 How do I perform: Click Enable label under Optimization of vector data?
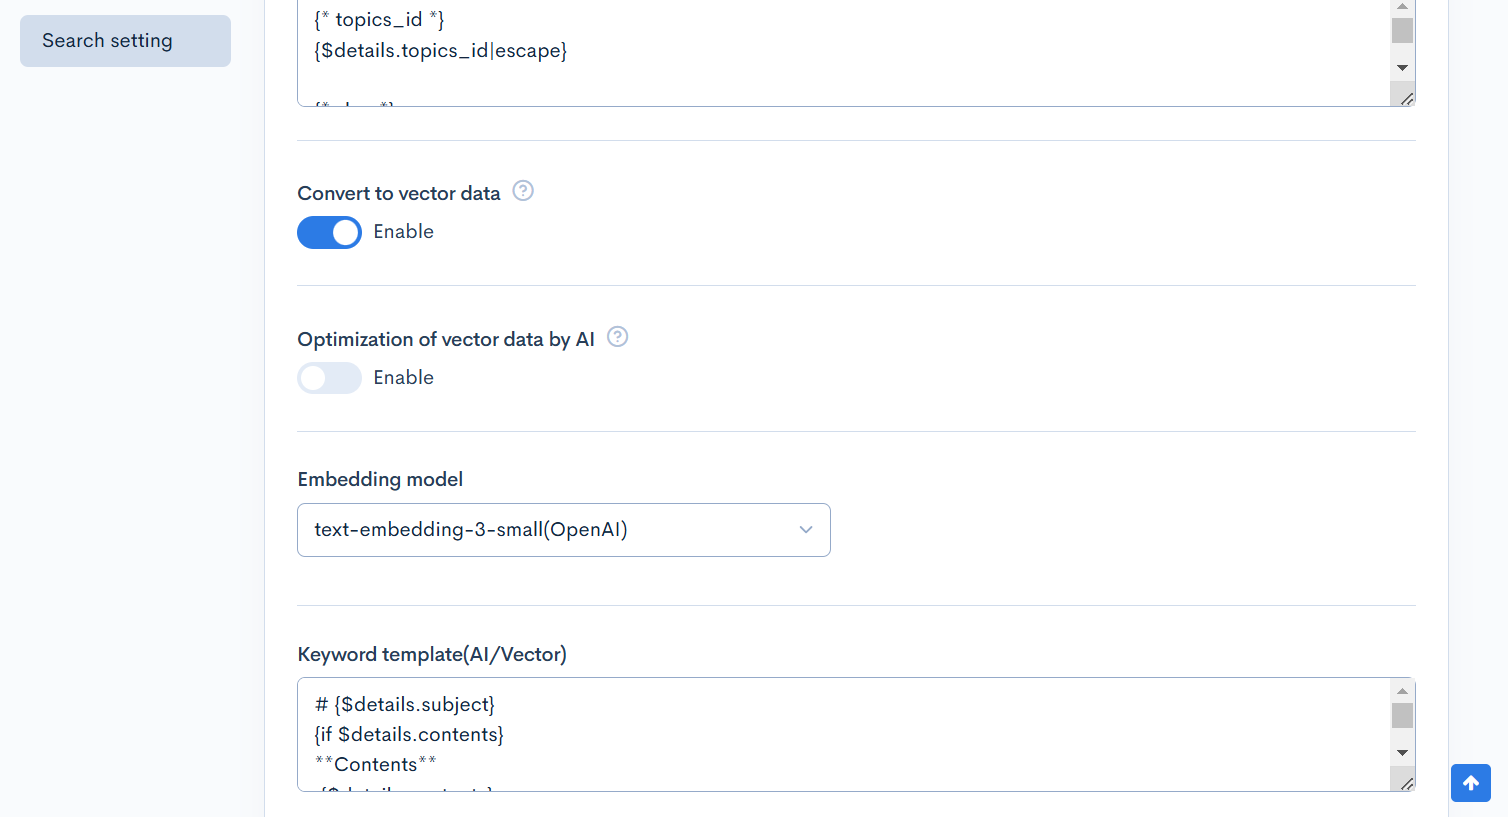point(403,378)
